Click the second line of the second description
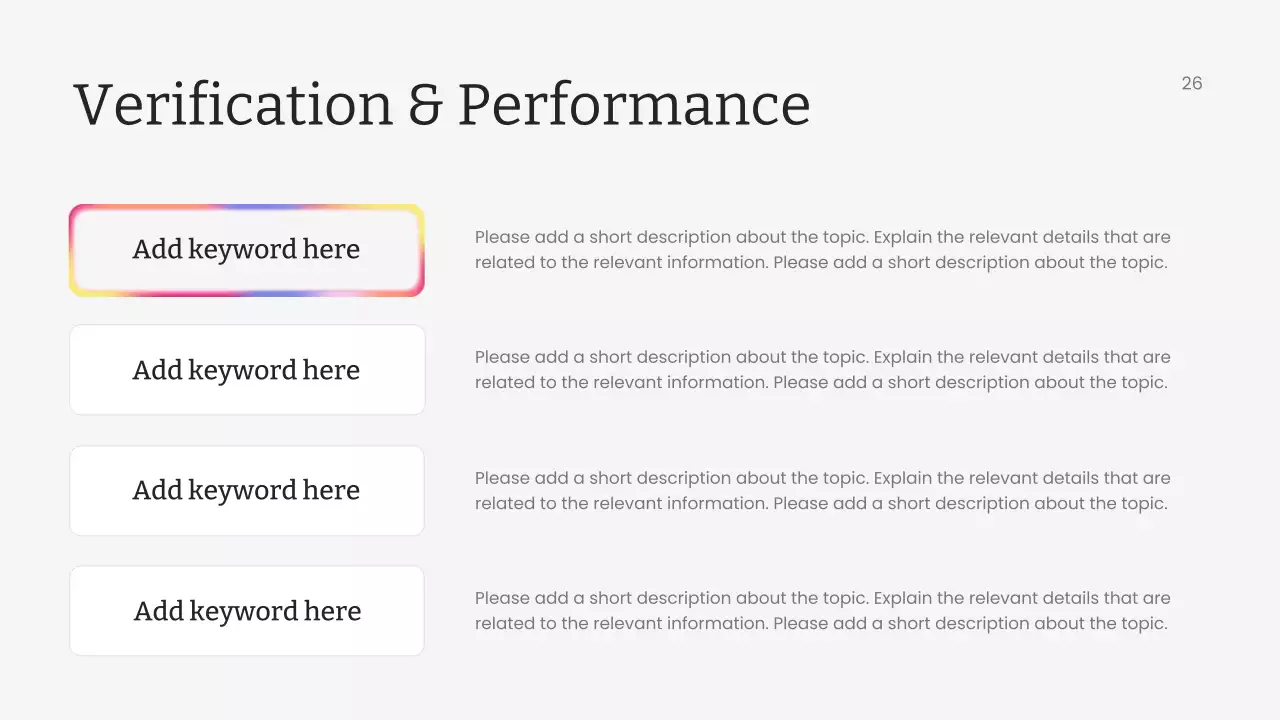Screen dimensions: 1280x720 point(820,383)
